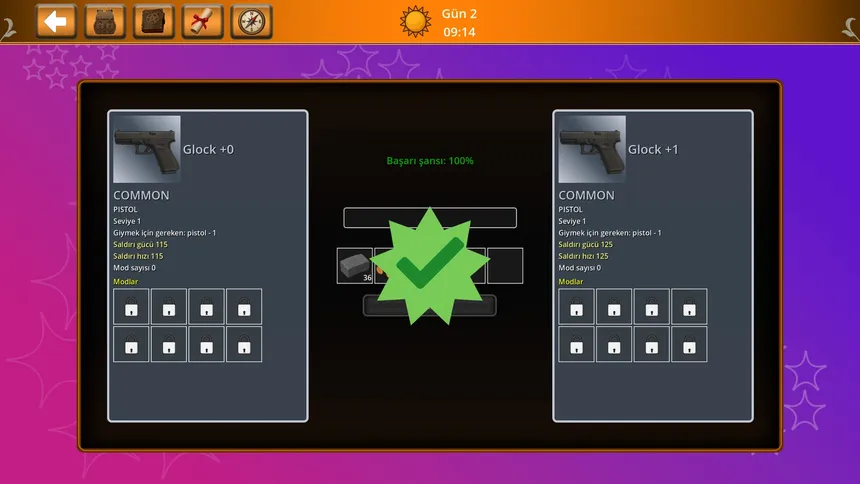This screenshot has height=484, width=860.
Task: Select first locked mod slot top row Glock +1
Action: pos(576,306)
